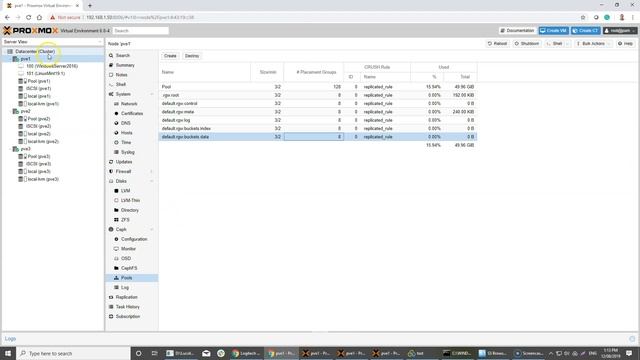Focus the Proxmox search field
The width and height of the screenshot is (640, 360).
pos(140,31)
